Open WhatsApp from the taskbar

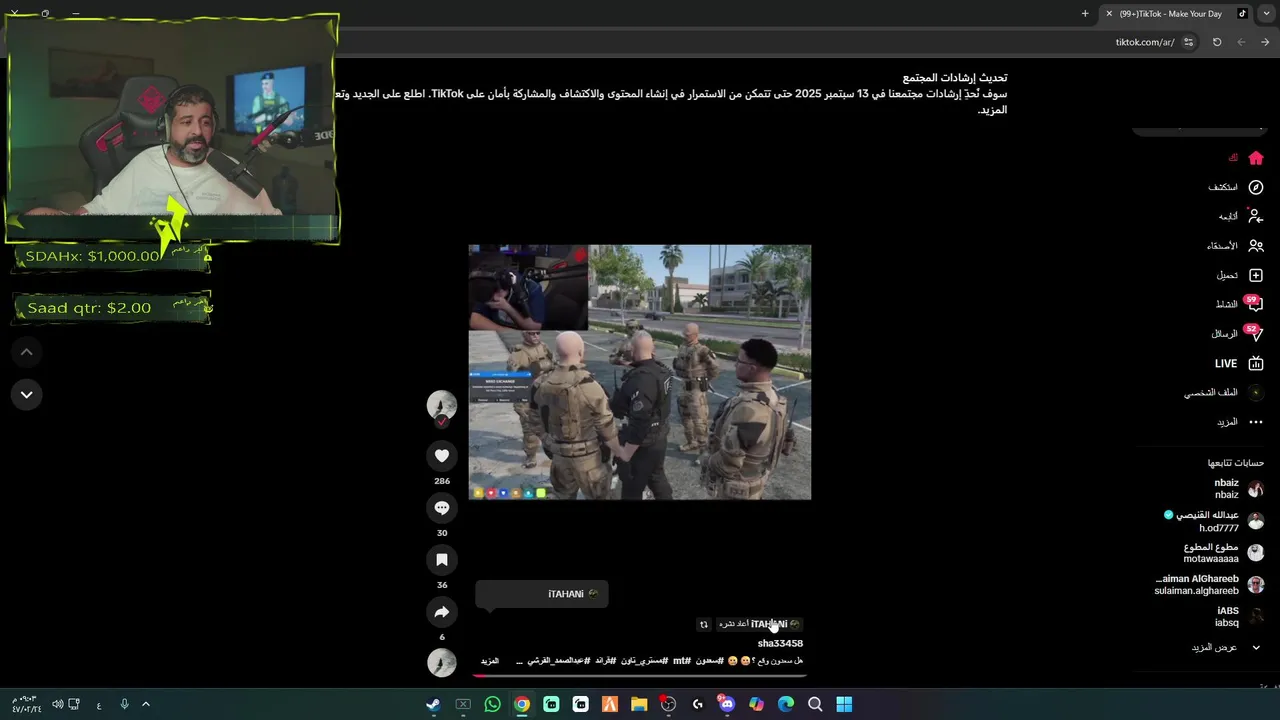pos(492,704)
